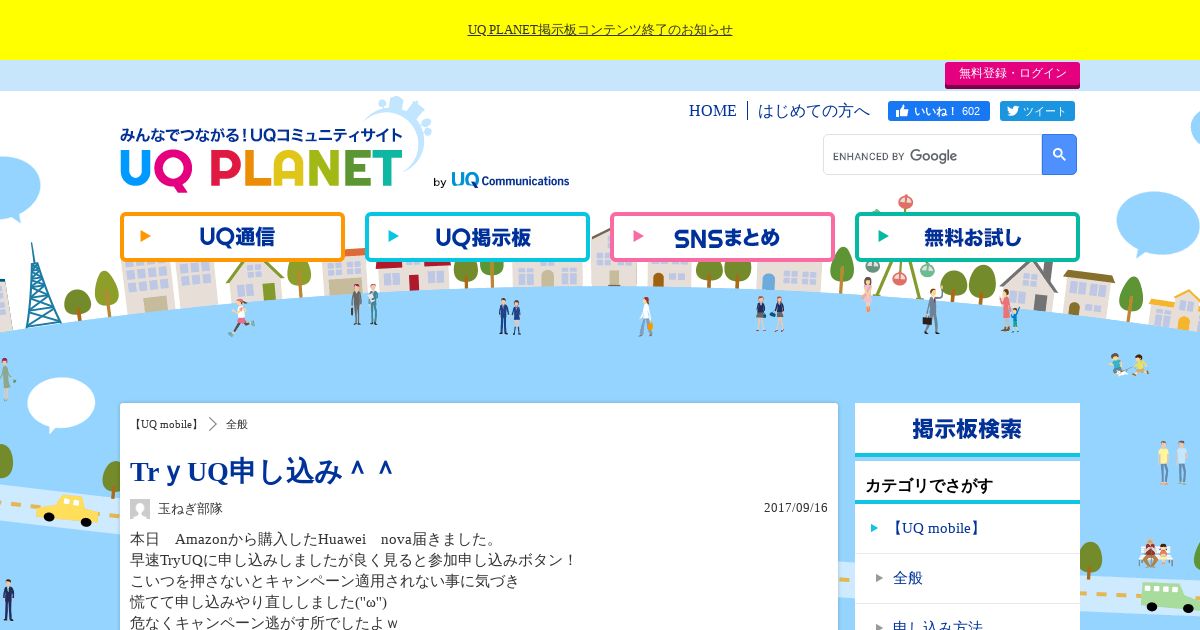Click the pink arrow on SNSまとめ button

pos(638,237)
